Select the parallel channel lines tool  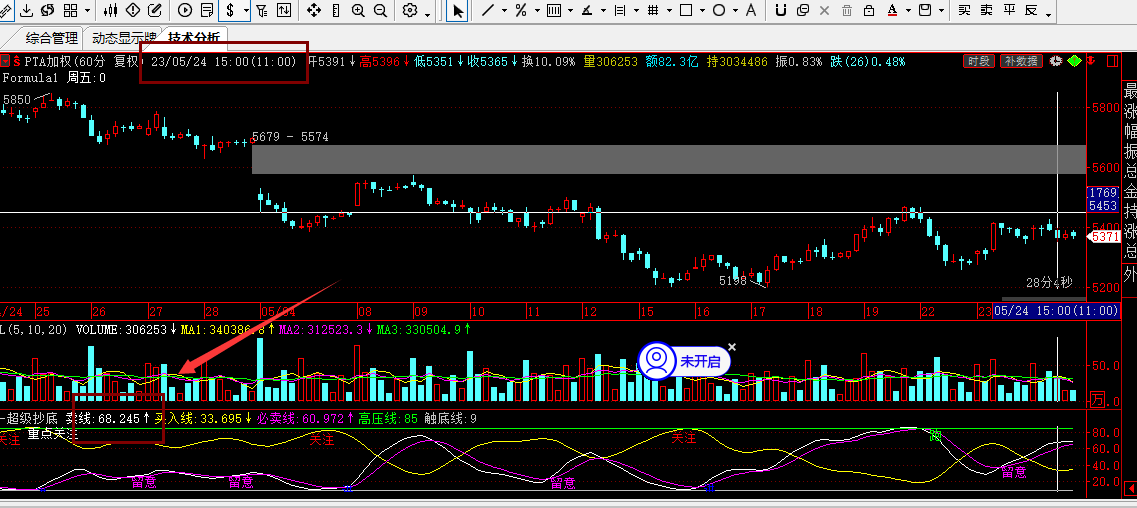pos(620,10)
